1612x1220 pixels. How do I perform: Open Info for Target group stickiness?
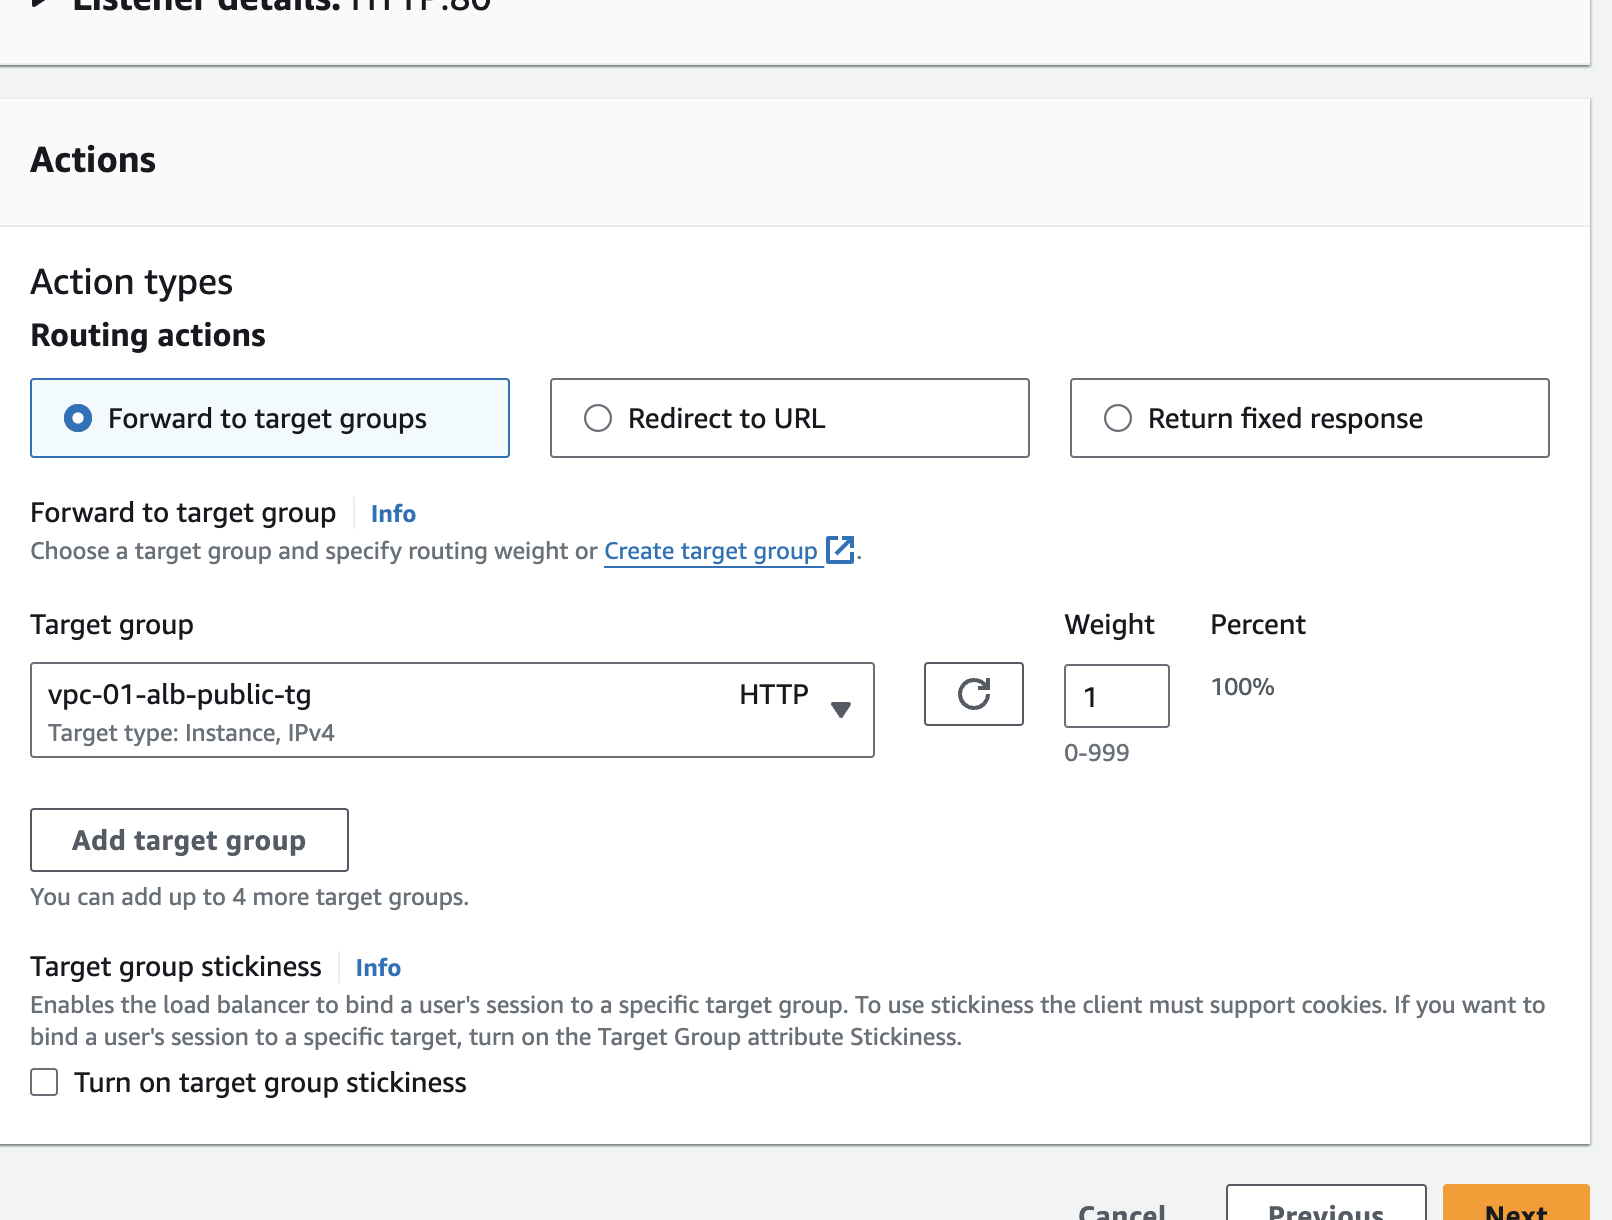378,968
